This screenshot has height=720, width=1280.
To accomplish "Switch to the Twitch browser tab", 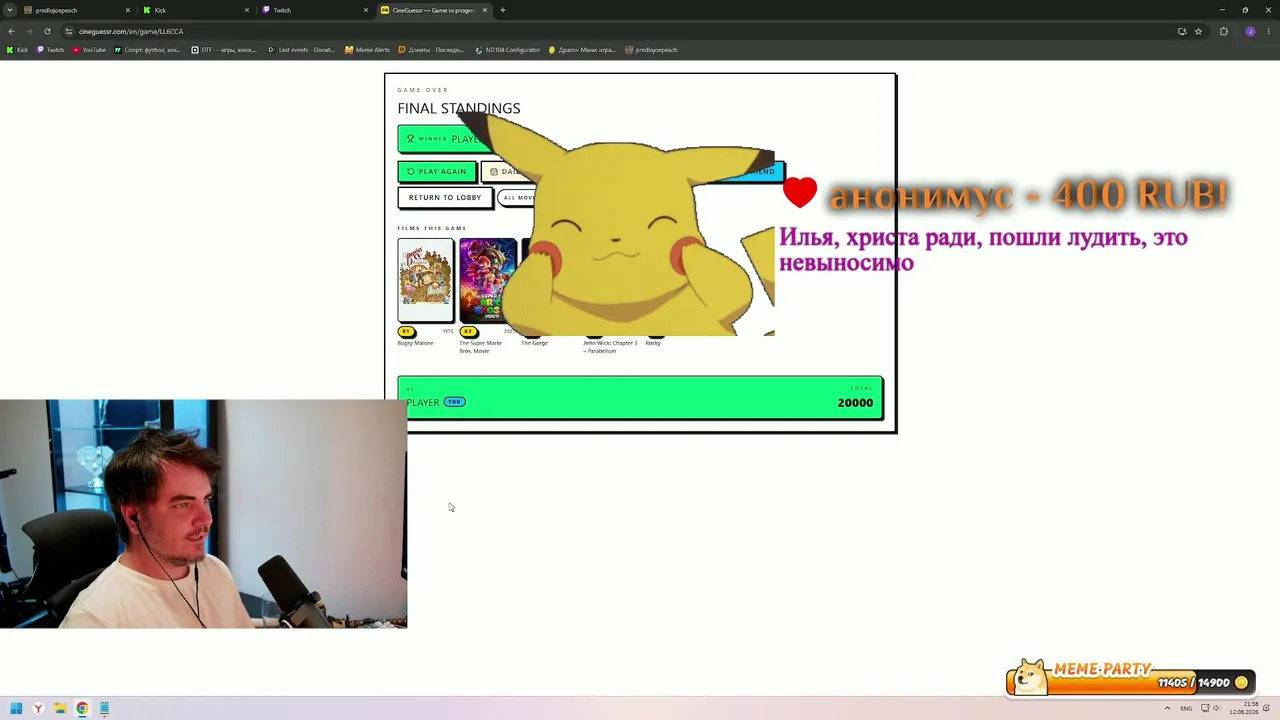I will pos(314,10).
